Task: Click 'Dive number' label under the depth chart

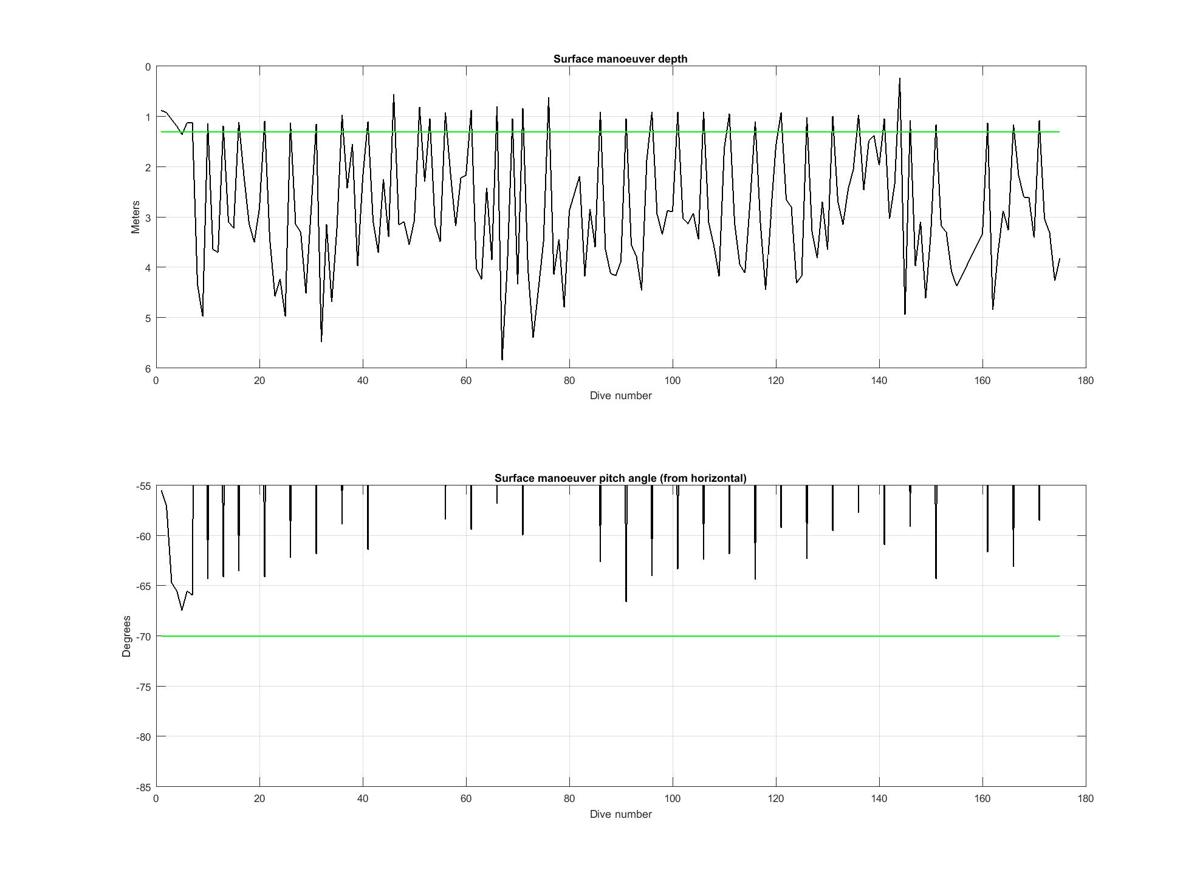Action: click(x=620, y=395)
